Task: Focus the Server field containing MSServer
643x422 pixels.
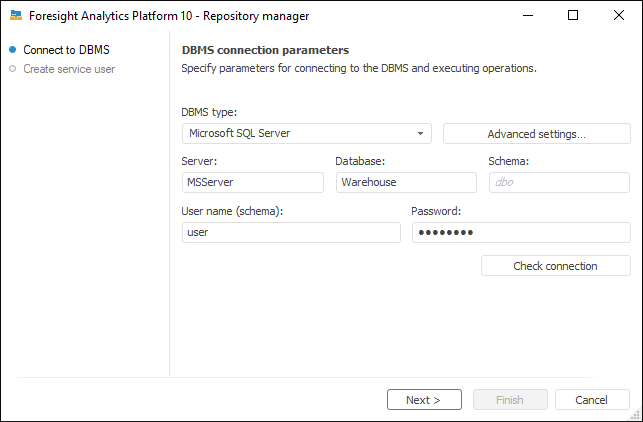Action: (x=253, y=182)
